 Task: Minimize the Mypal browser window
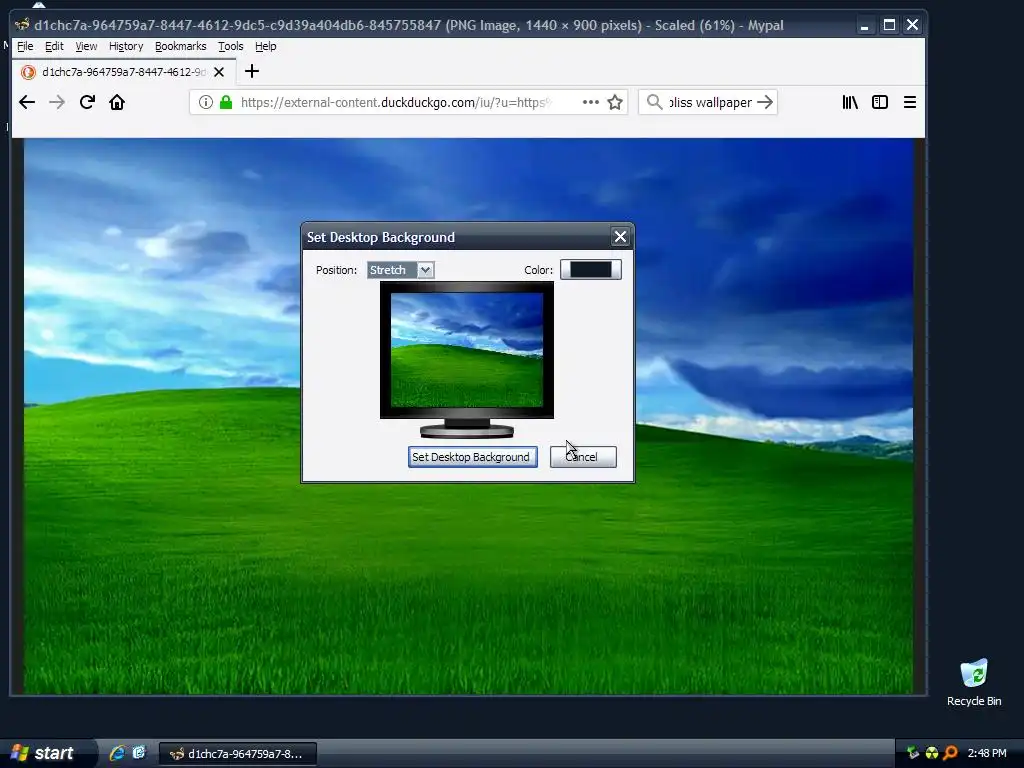(865, 25)
